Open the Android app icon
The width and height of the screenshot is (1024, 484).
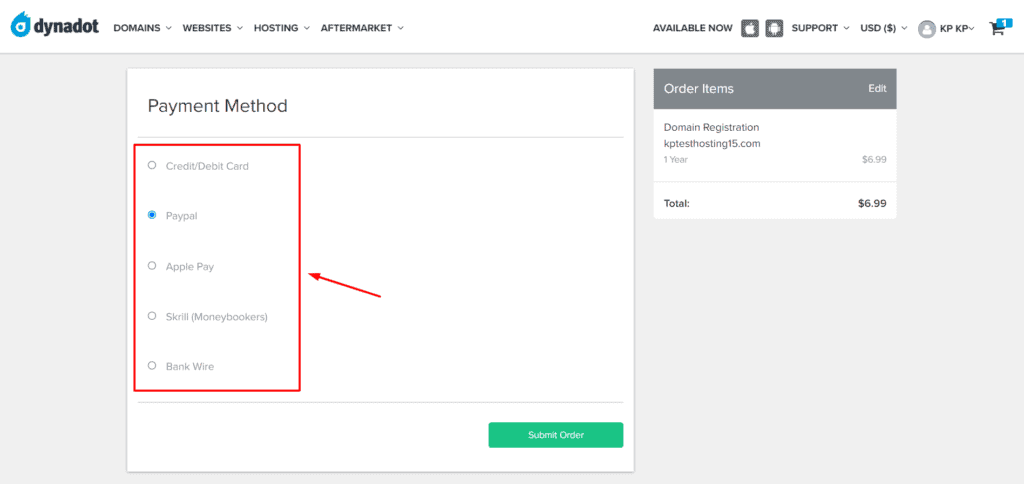point(774,29)
